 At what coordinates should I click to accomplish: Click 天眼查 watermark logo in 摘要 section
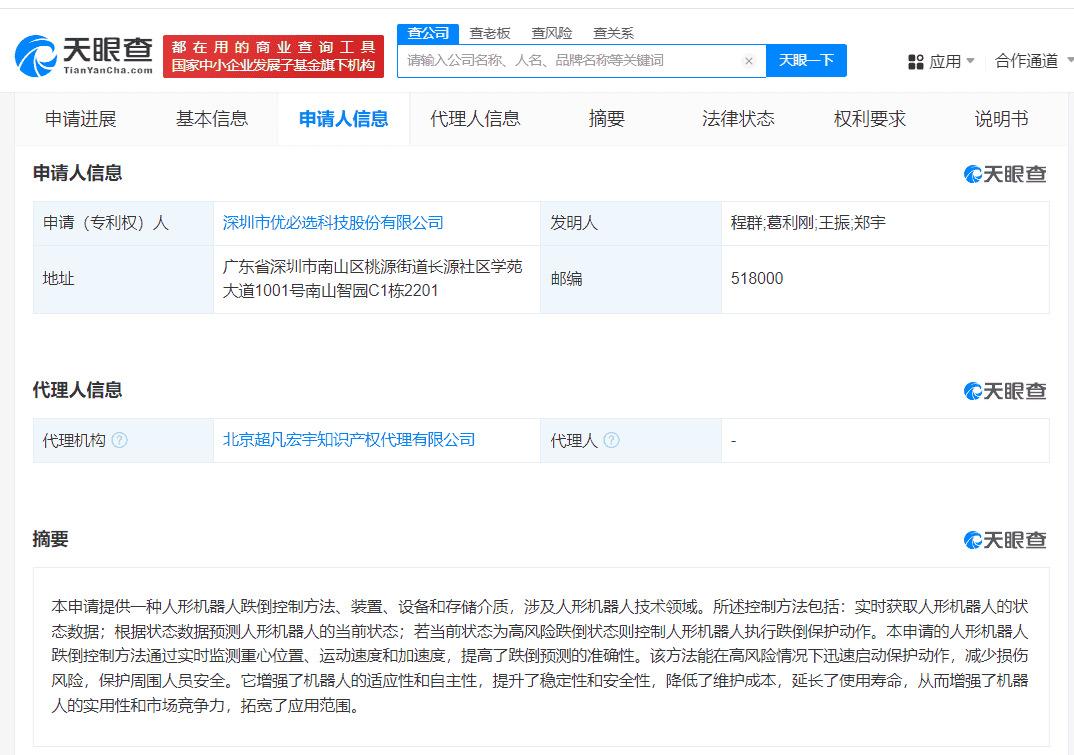[1005, 540]
